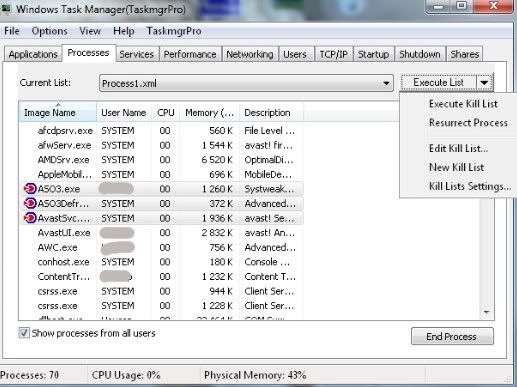Select the conhost.exe process row
This screenshot has width=517, height=387.
pos(161,262)
